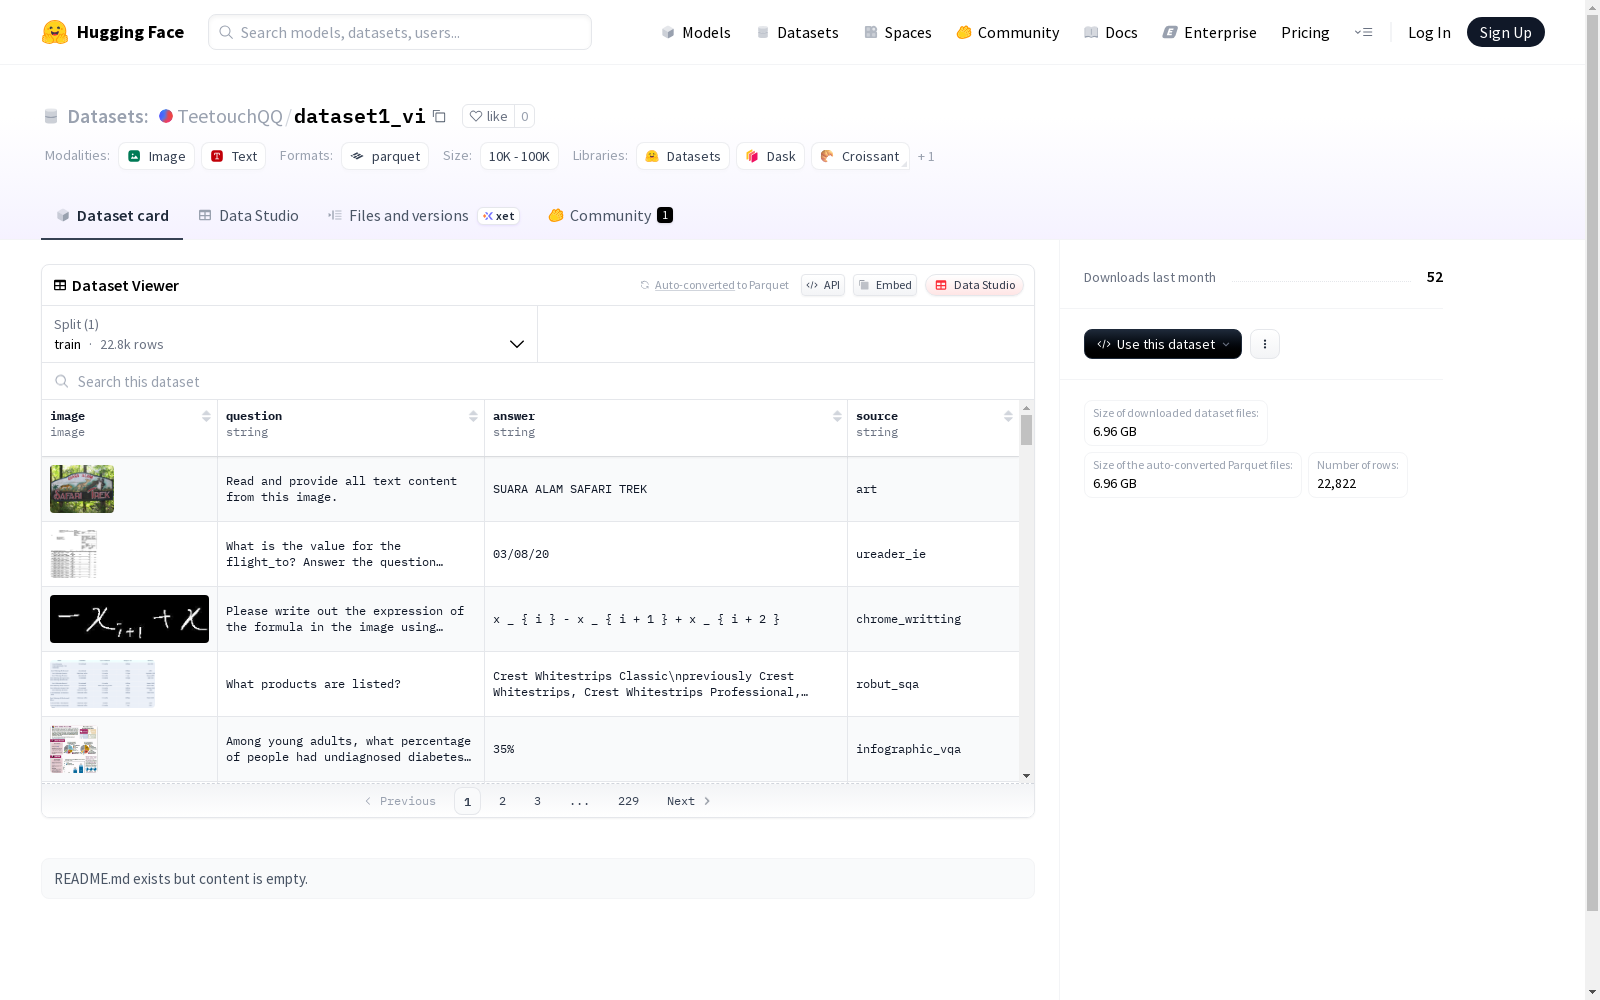Click the '03/08/20' answer cell
Image resolution: width=1600 pixels, height=1000 pixels.
coord(666,554)
